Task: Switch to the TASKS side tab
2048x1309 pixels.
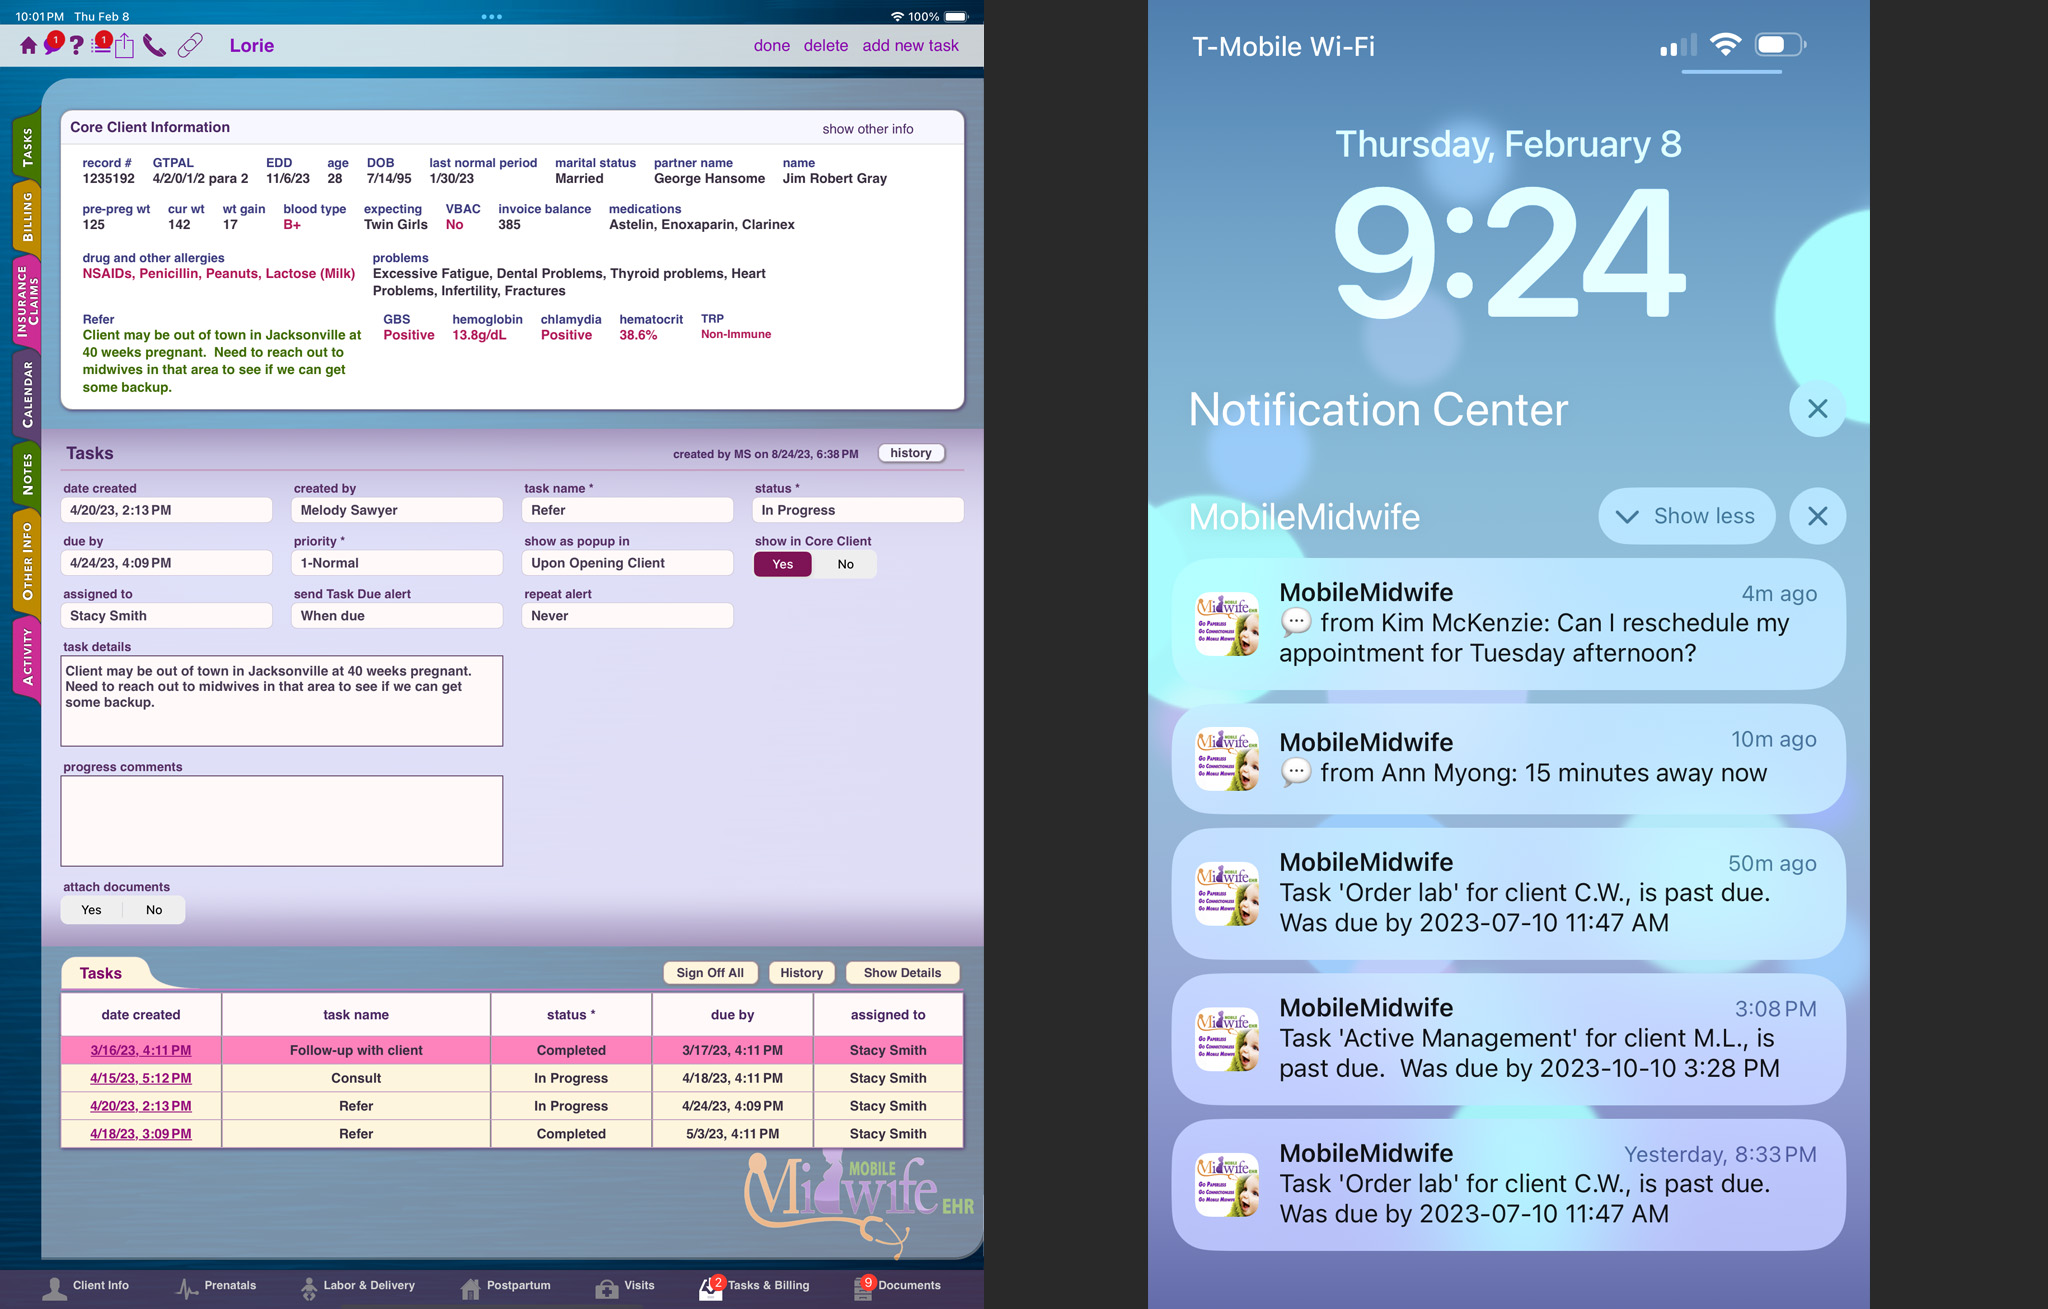Action: [27, 147]
